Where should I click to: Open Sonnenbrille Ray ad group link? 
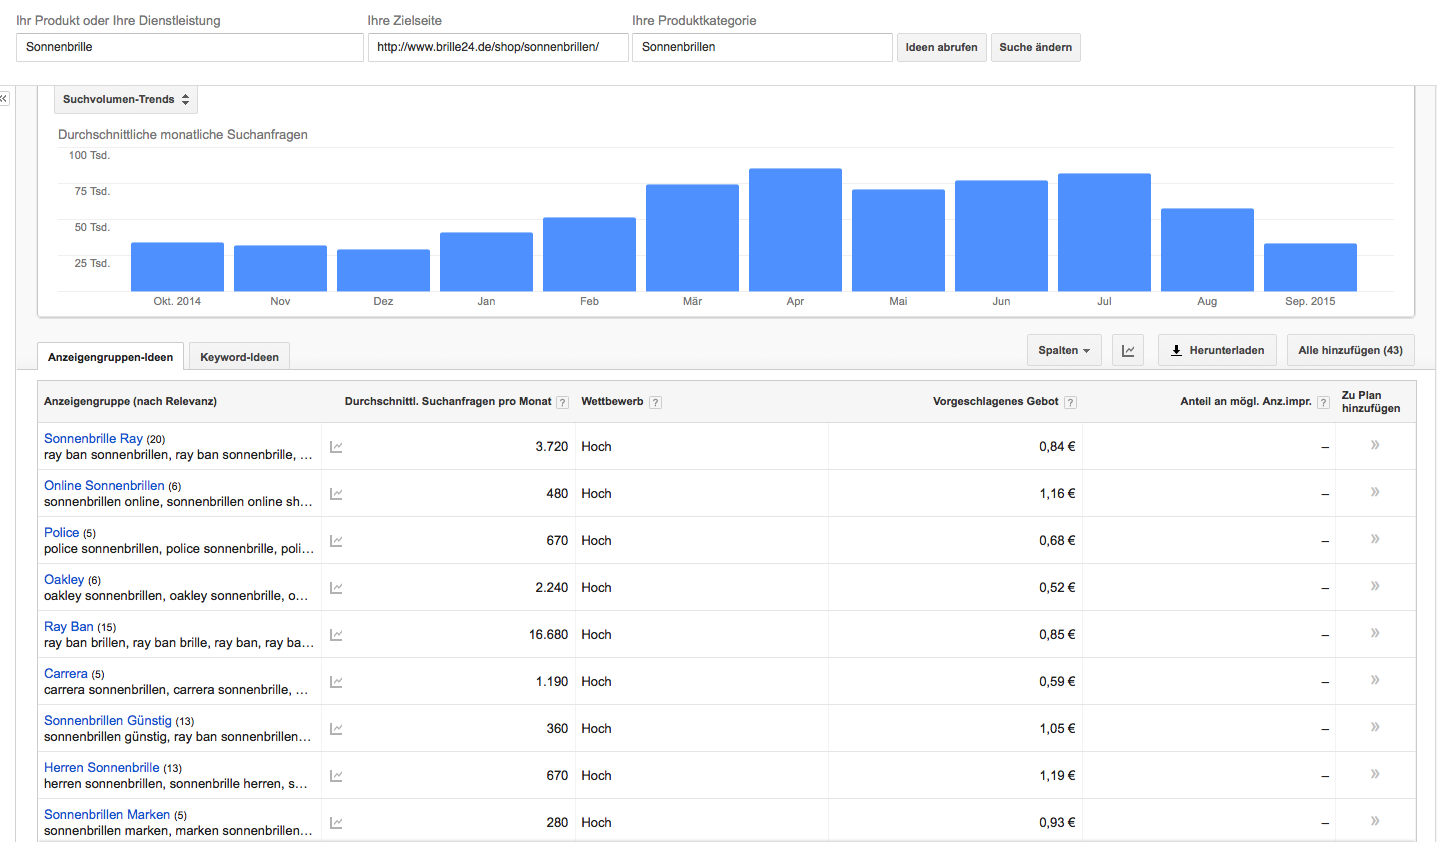tap(93, 438)
